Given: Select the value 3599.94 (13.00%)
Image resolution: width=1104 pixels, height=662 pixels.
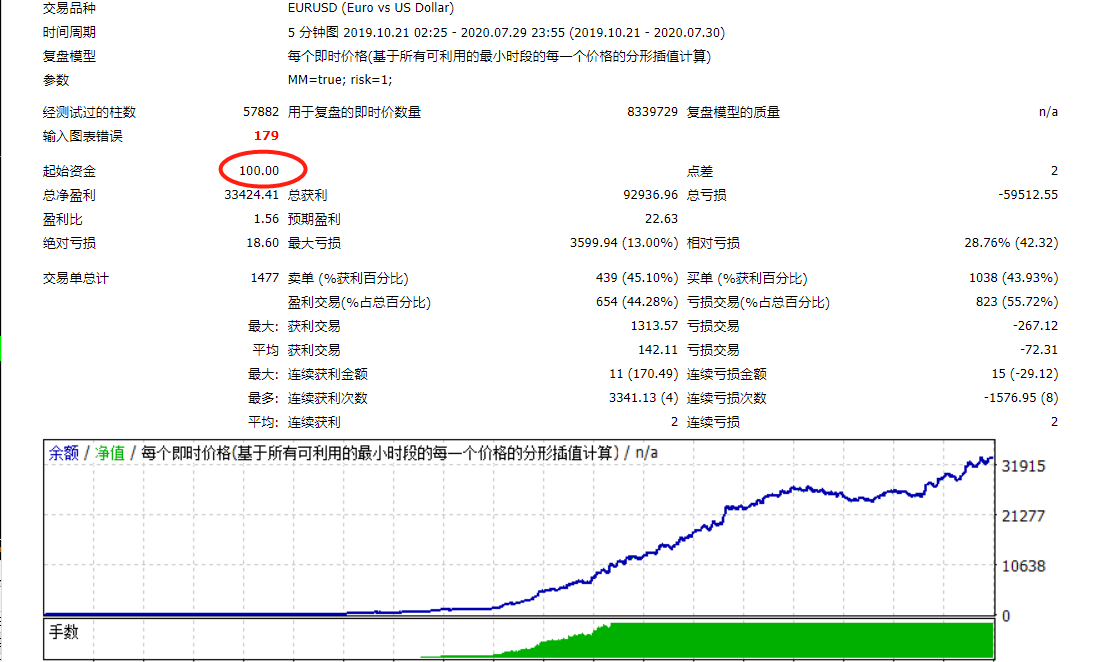Looking at the screenshot, I should tap(624, 243).
